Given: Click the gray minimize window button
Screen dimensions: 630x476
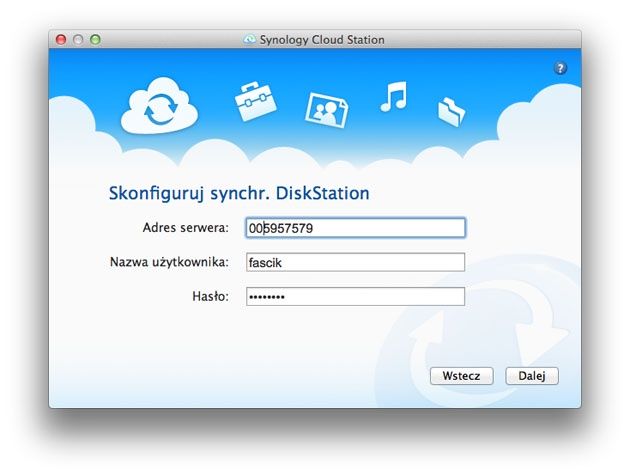Looking at the screenshot, I should (78, 39).
